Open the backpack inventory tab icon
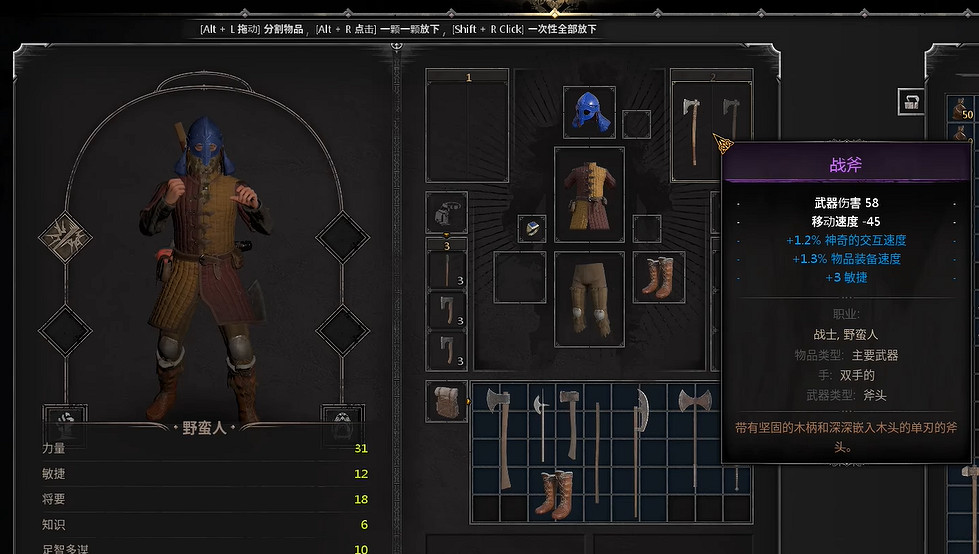The image size is (979, 554). [446, 401]
